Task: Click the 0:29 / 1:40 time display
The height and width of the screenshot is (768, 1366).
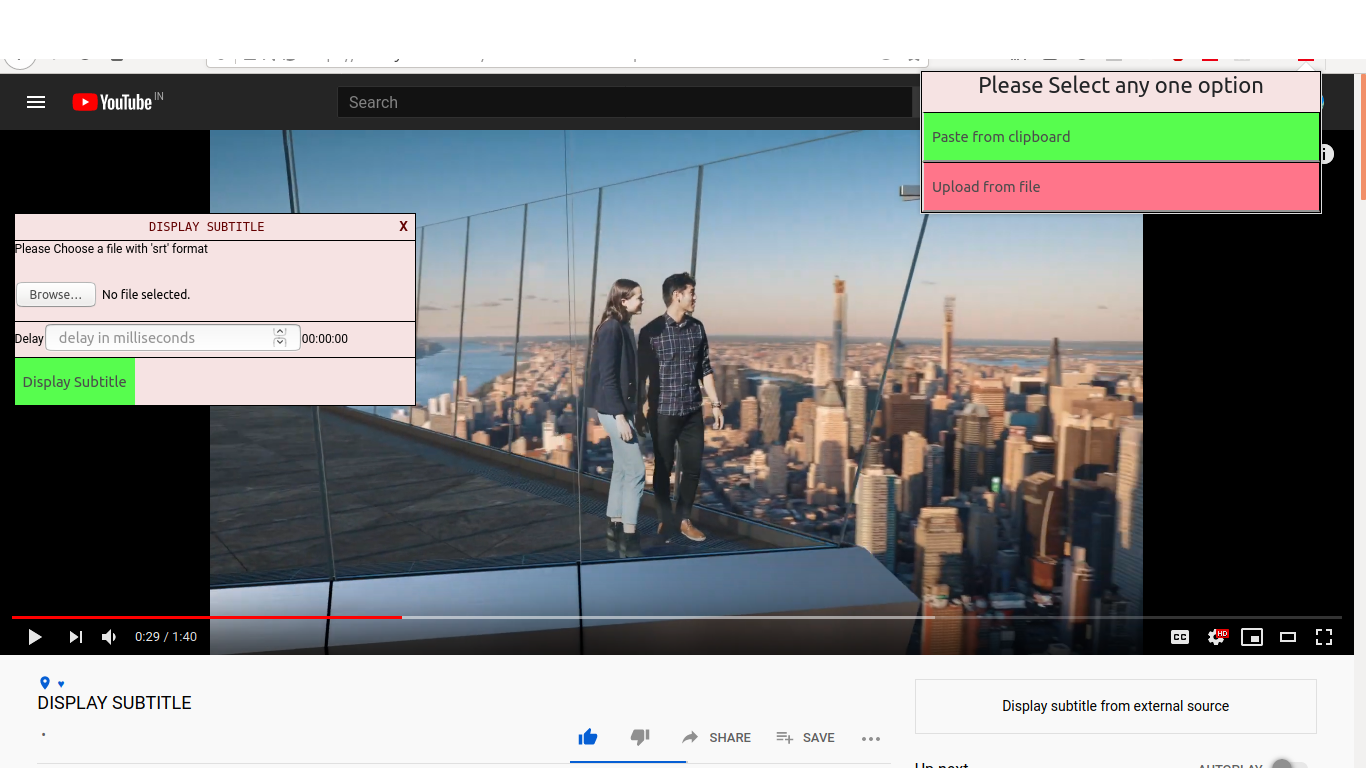Action: pyautogui.click(x=166, y=637)
